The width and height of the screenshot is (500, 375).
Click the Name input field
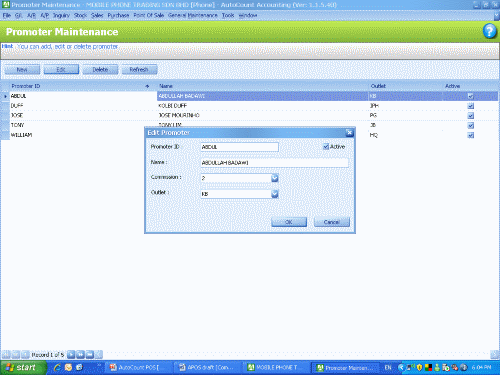tap(274, 163)
